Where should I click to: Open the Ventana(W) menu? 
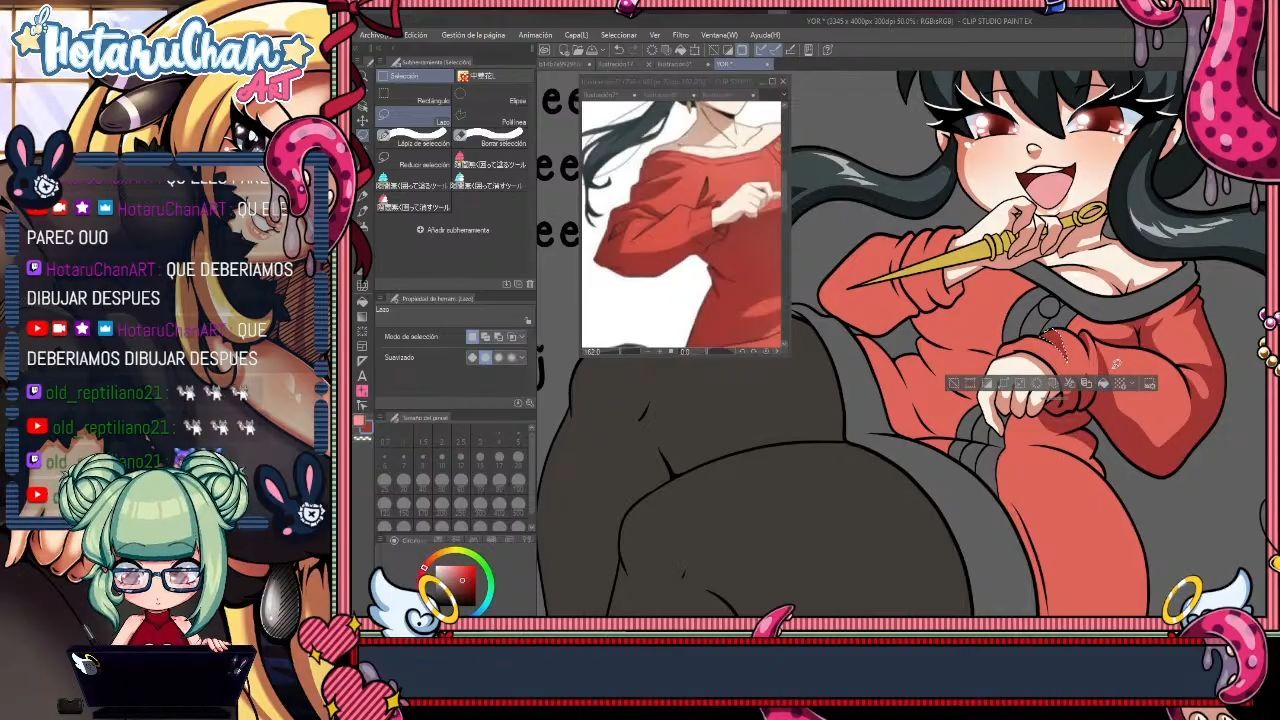719,35
